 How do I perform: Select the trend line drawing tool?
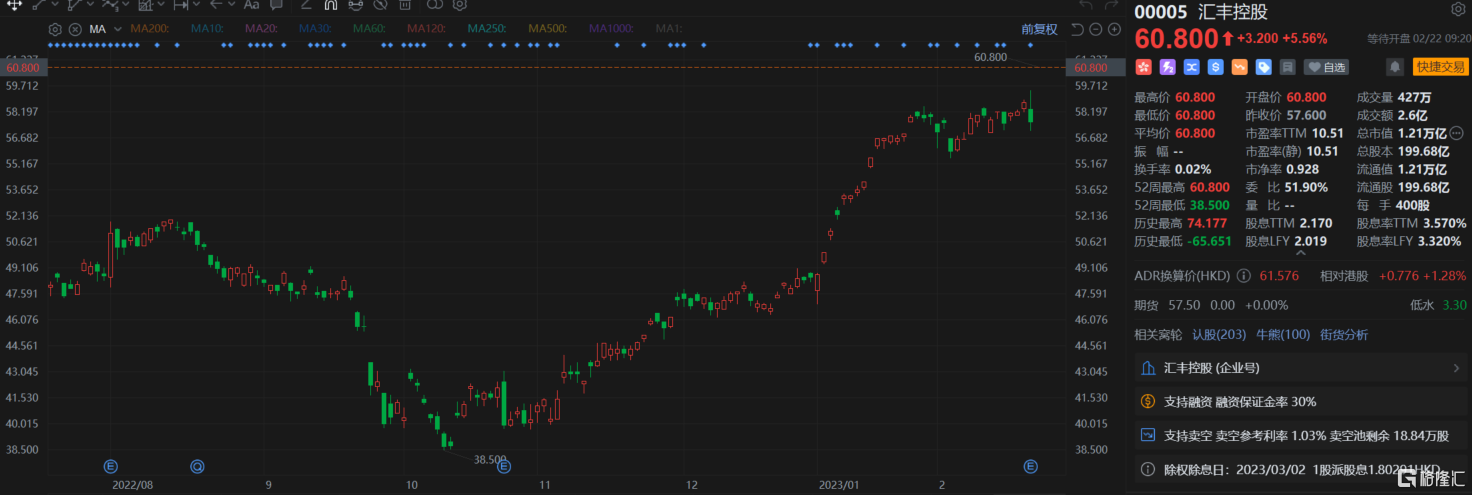pos(39,5)
